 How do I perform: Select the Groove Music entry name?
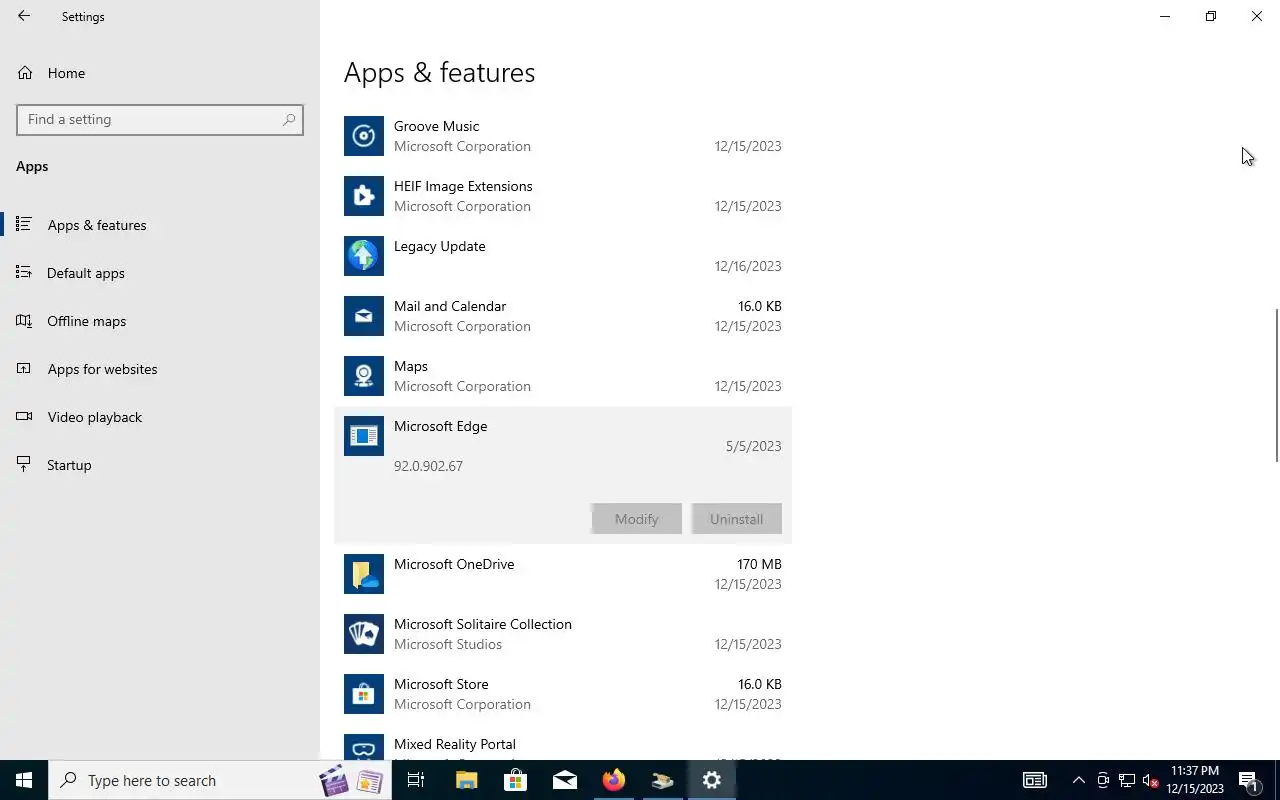[436, 126]
